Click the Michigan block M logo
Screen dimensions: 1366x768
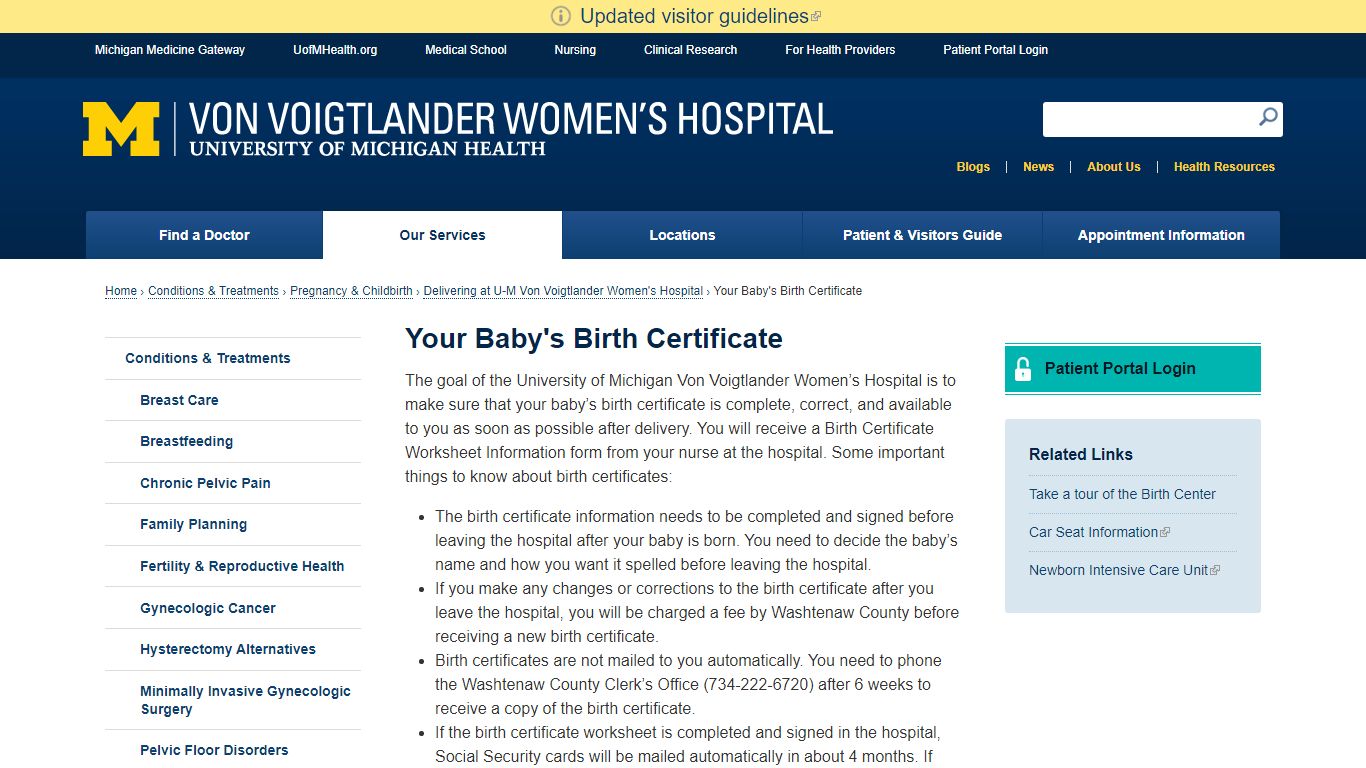tap(121, 129)
